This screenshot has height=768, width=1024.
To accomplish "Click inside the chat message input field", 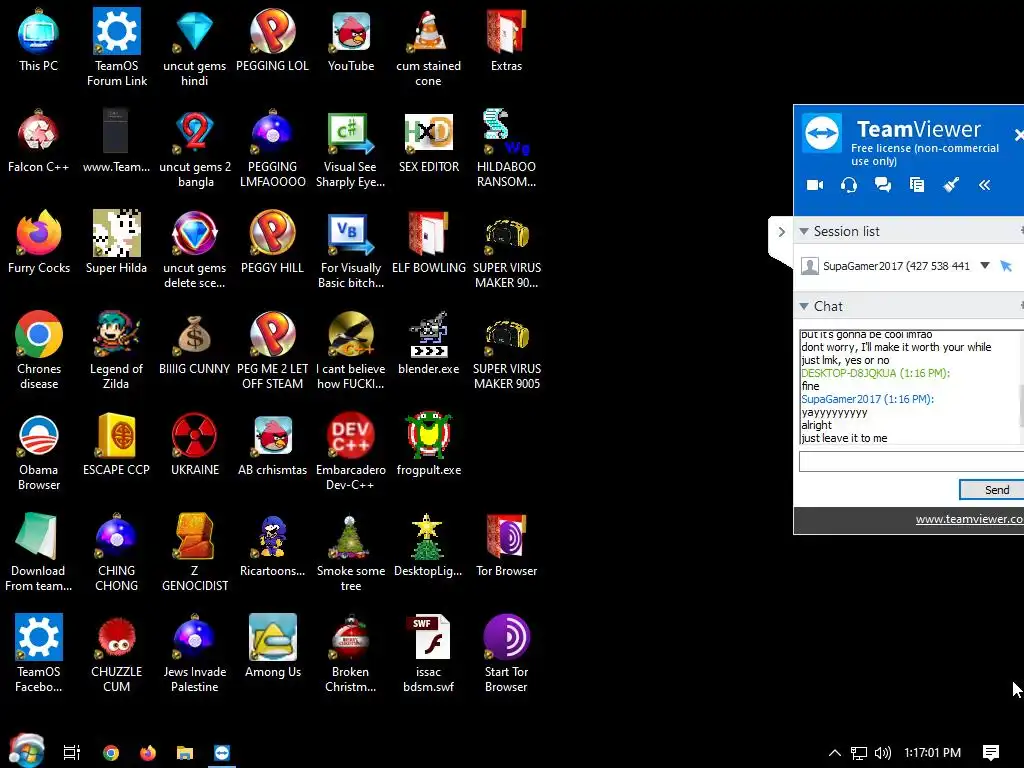I will (911, 461).
